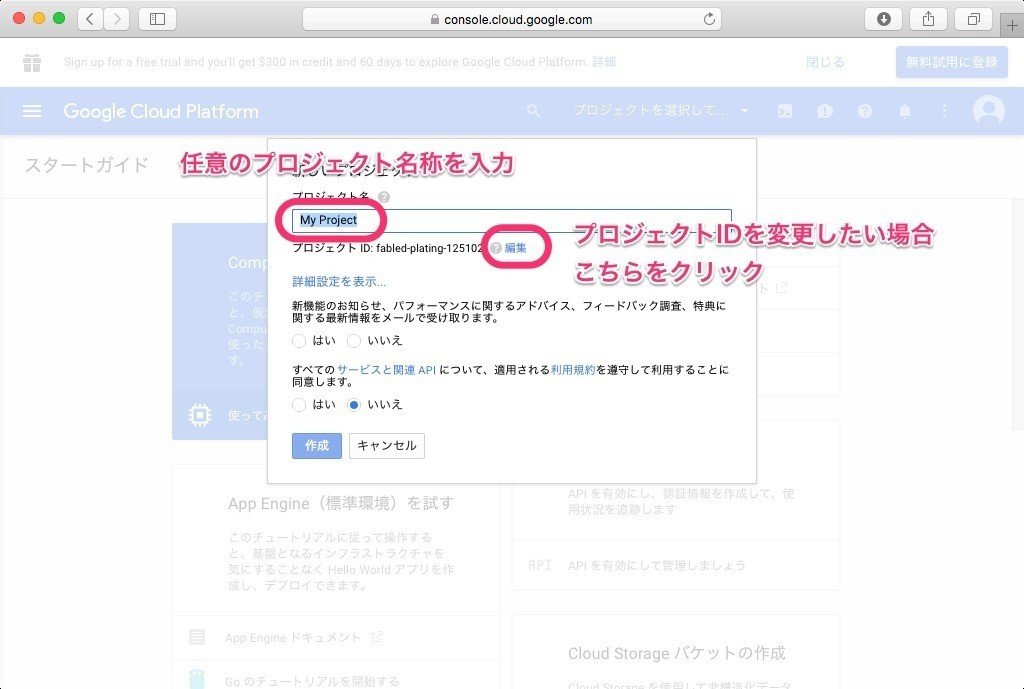This screenshot has width=1024, height=689.
Task: Open Go のチュートリアルを開始する
Action: pos(312,681)
